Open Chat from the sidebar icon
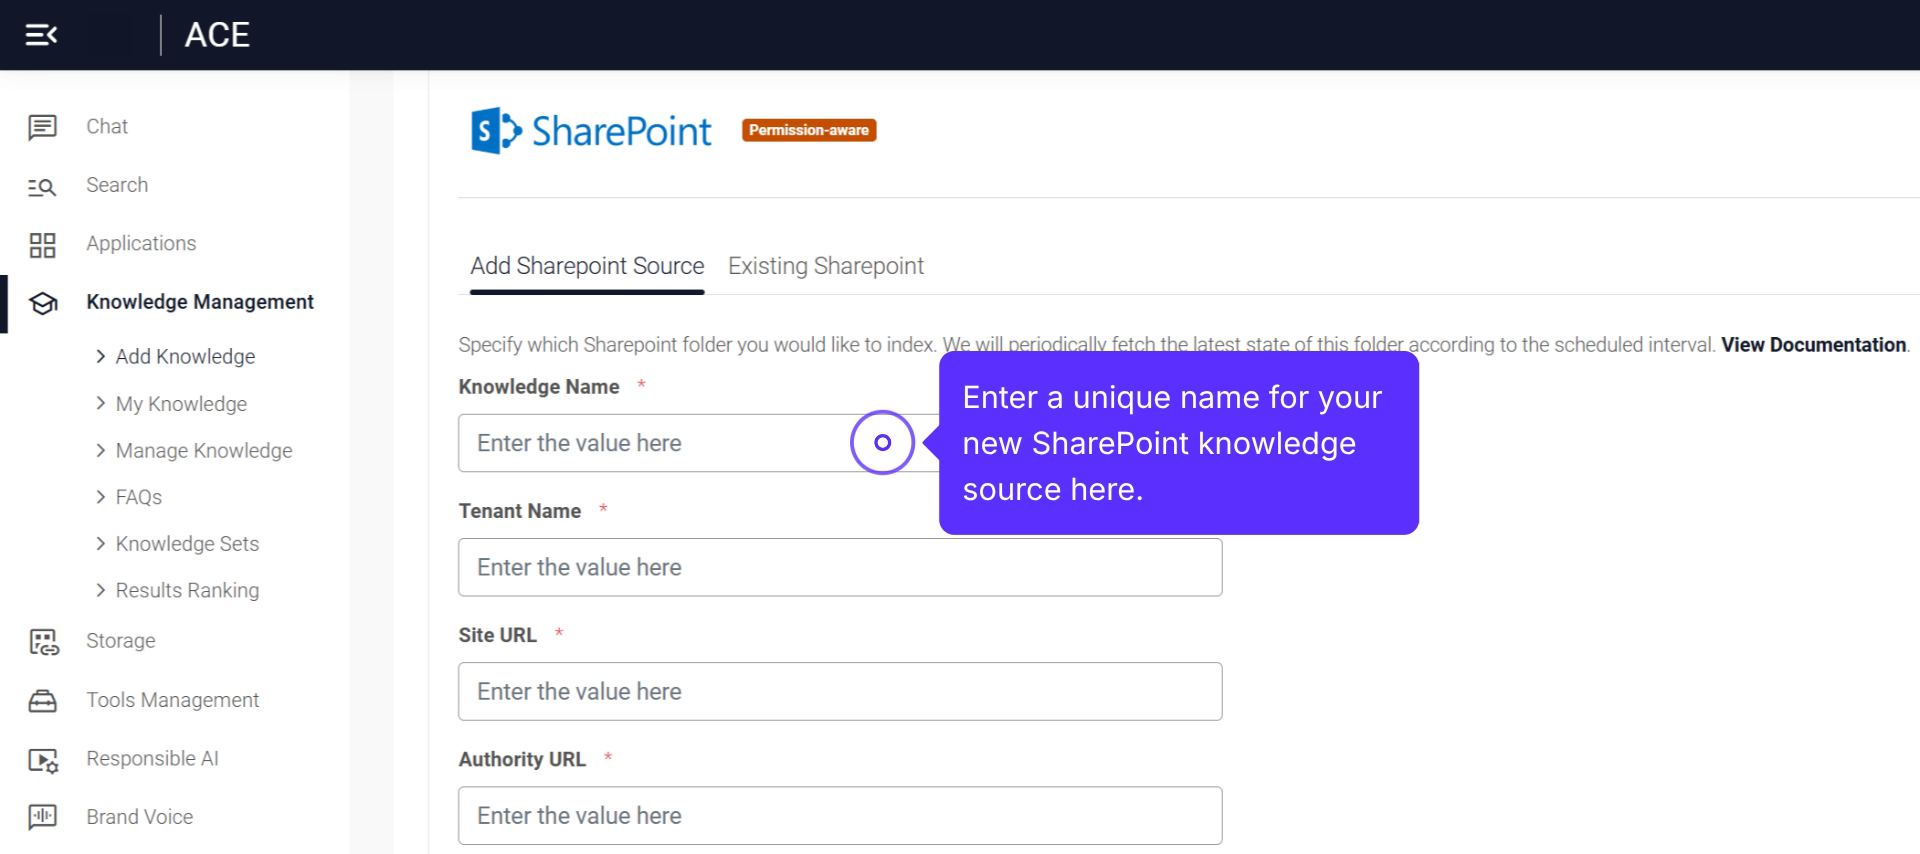 coord(42,127)
